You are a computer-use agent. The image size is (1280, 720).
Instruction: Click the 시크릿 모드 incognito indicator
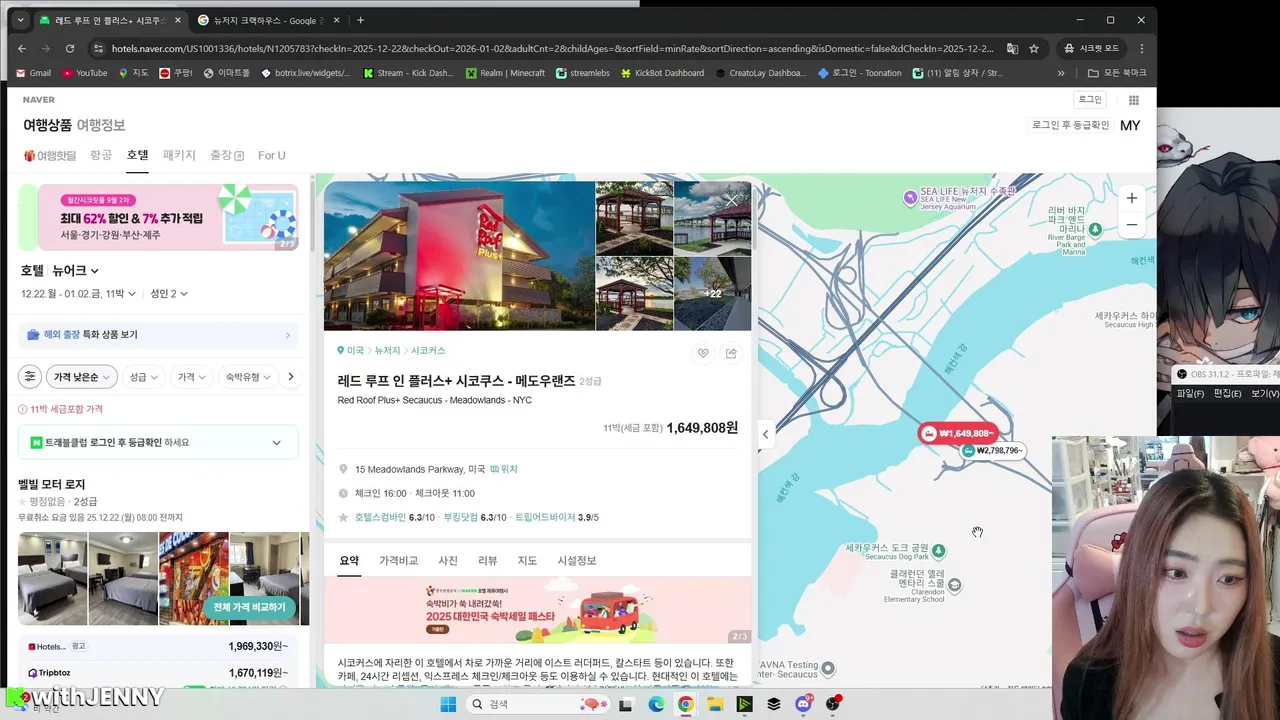click(x=1092, y=48)
